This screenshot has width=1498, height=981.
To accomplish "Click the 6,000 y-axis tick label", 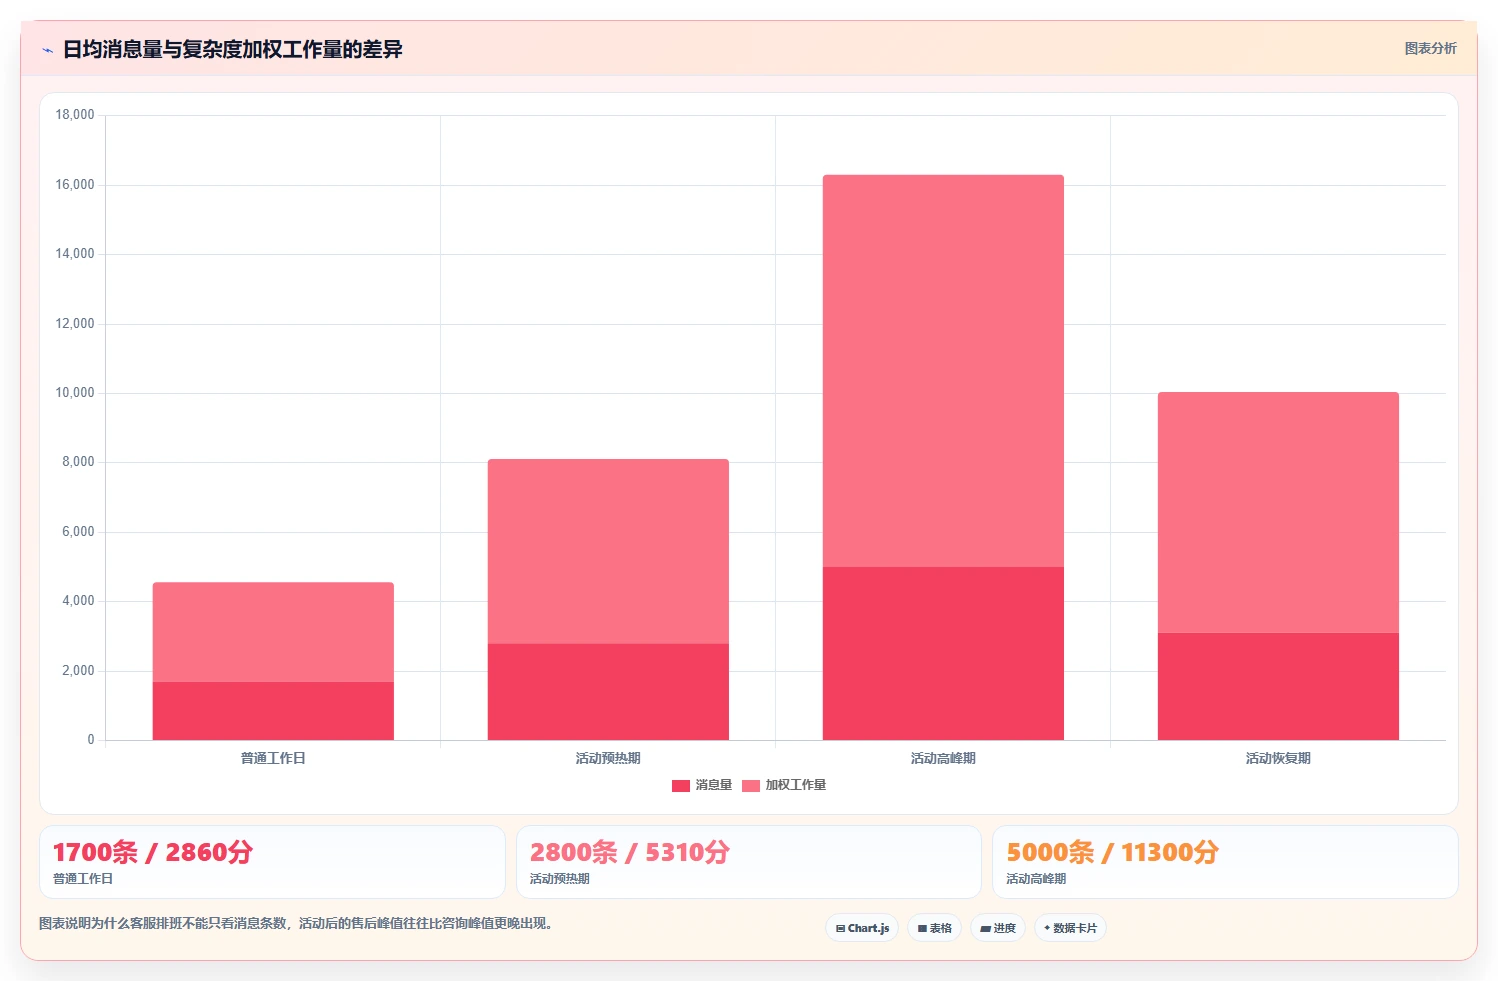I will [78, 532].
